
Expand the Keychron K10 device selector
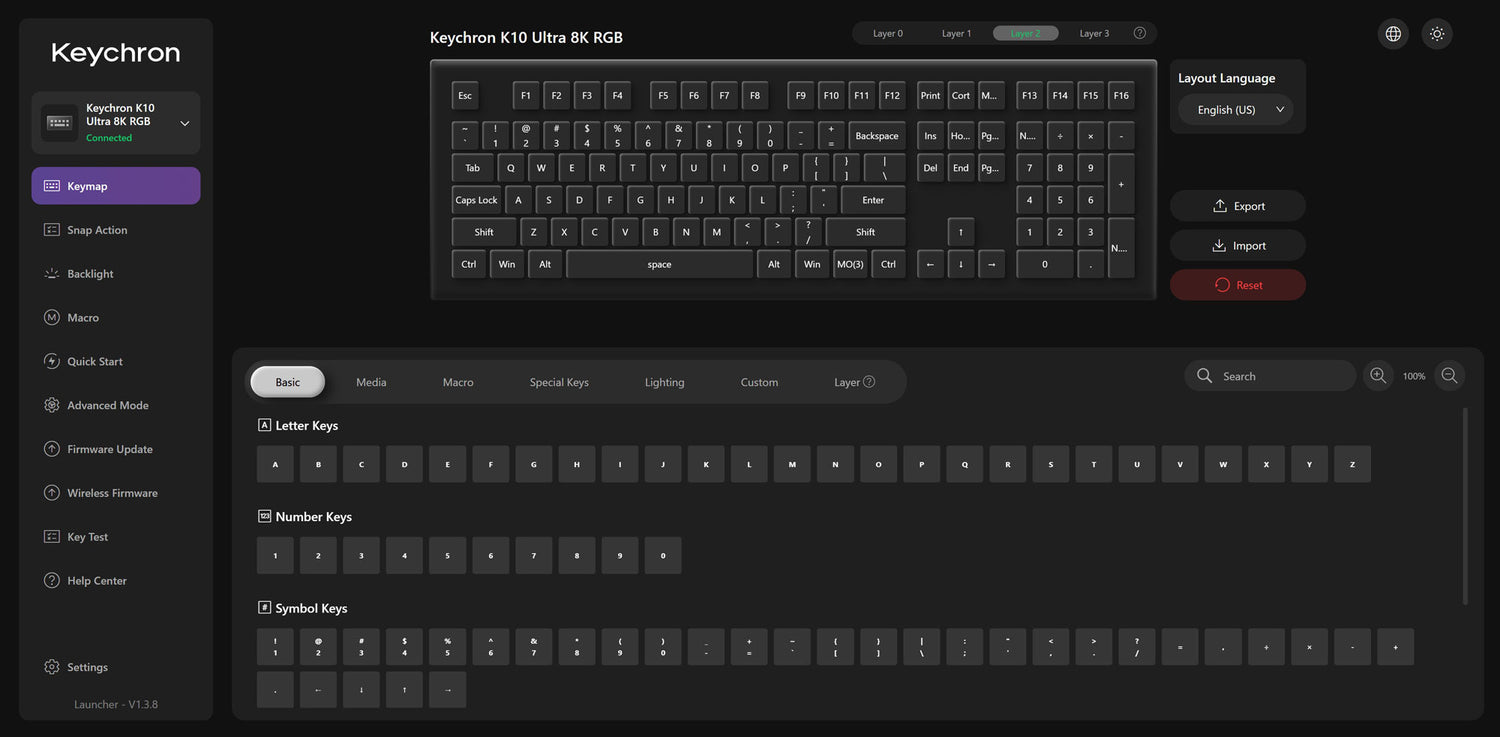tap(116, 123)
